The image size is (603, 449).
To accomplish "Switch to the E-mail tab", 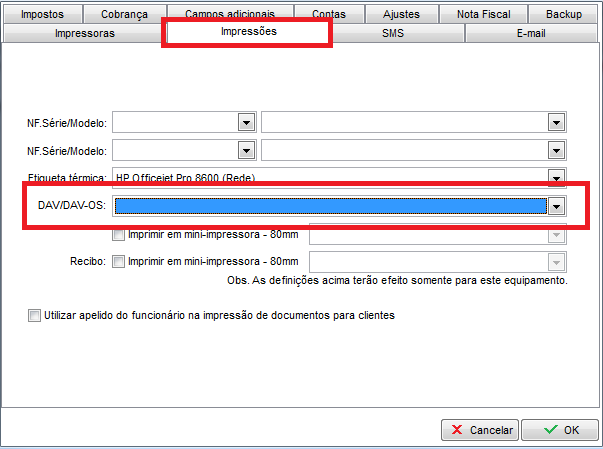I will 531,33.
